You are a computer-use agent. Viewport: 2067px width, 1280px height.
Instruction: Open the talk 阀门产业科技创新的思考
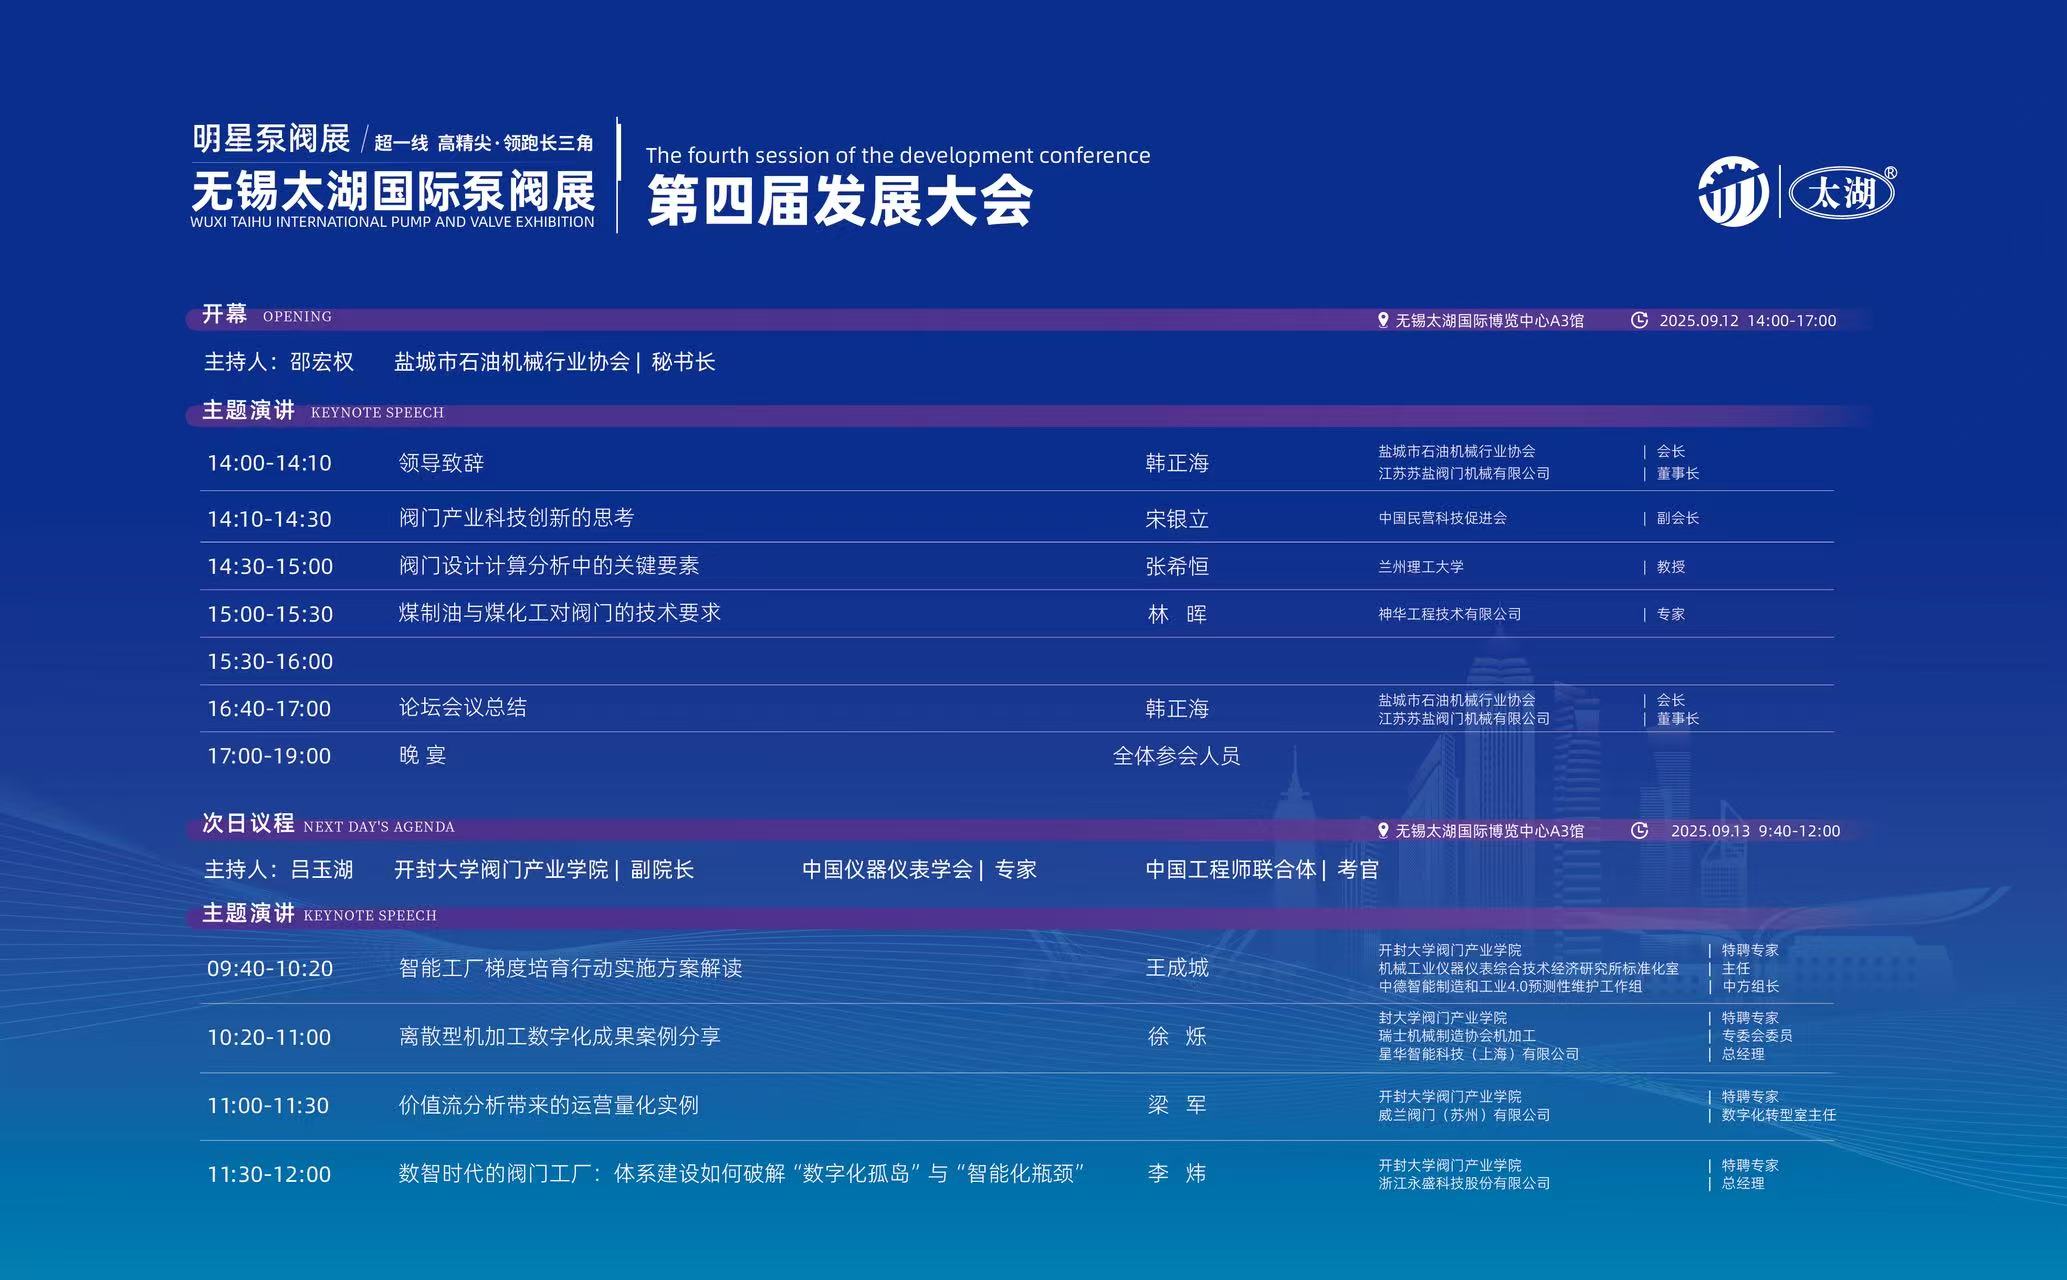pyautogui.click(x=519, y=517)
